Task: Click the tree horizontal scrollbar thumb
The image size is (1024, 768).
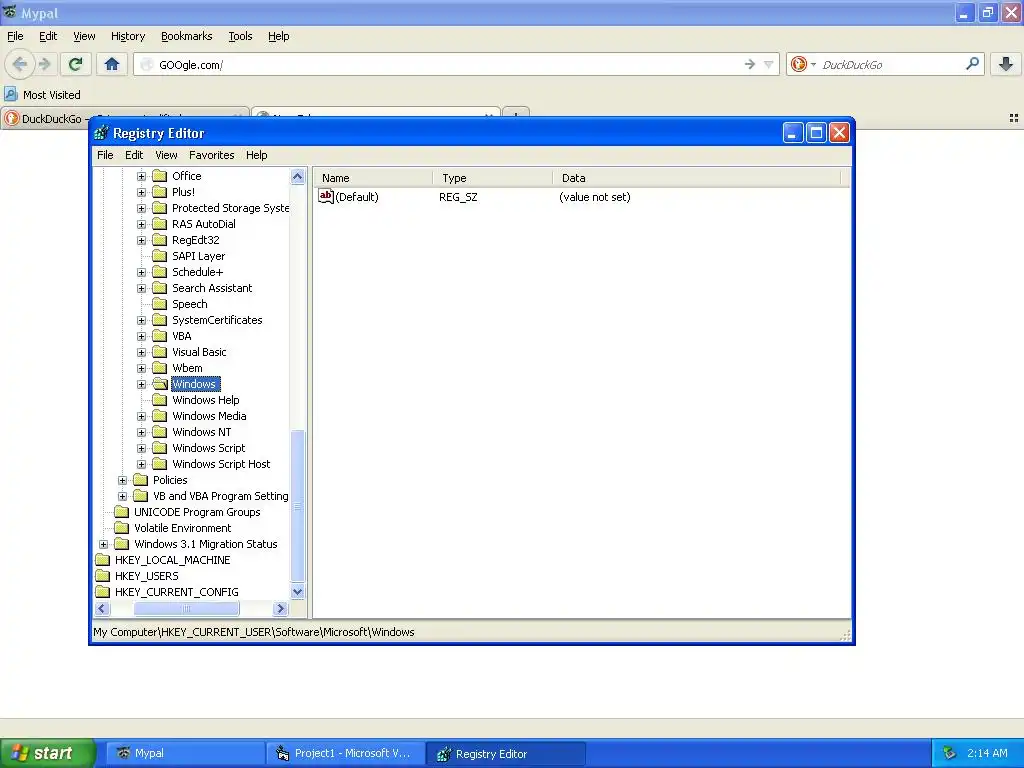Action: pos(186,609)
